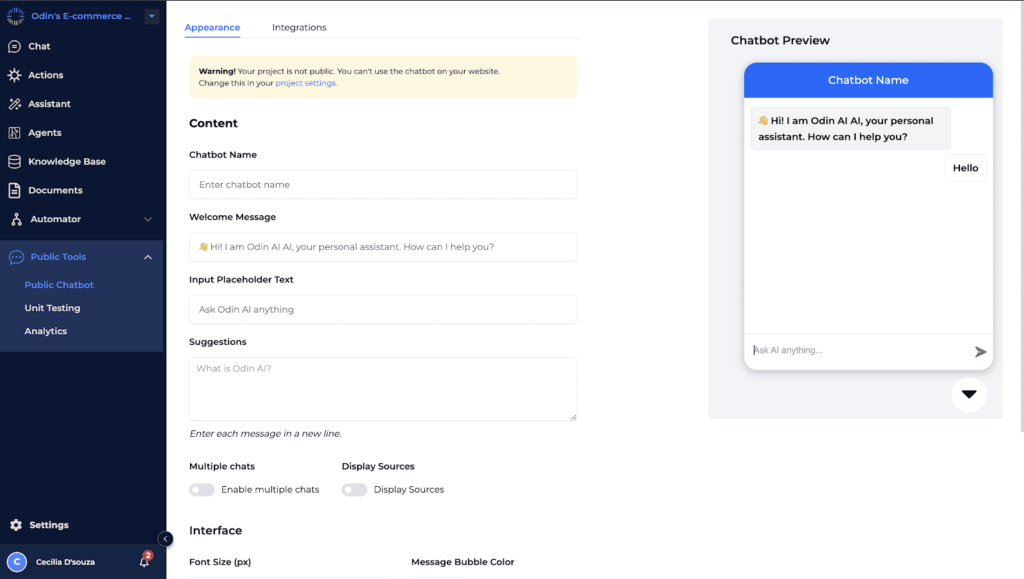
Task: Turn on Display Sources
Action: pyautogui.click(x=354, y=489)
